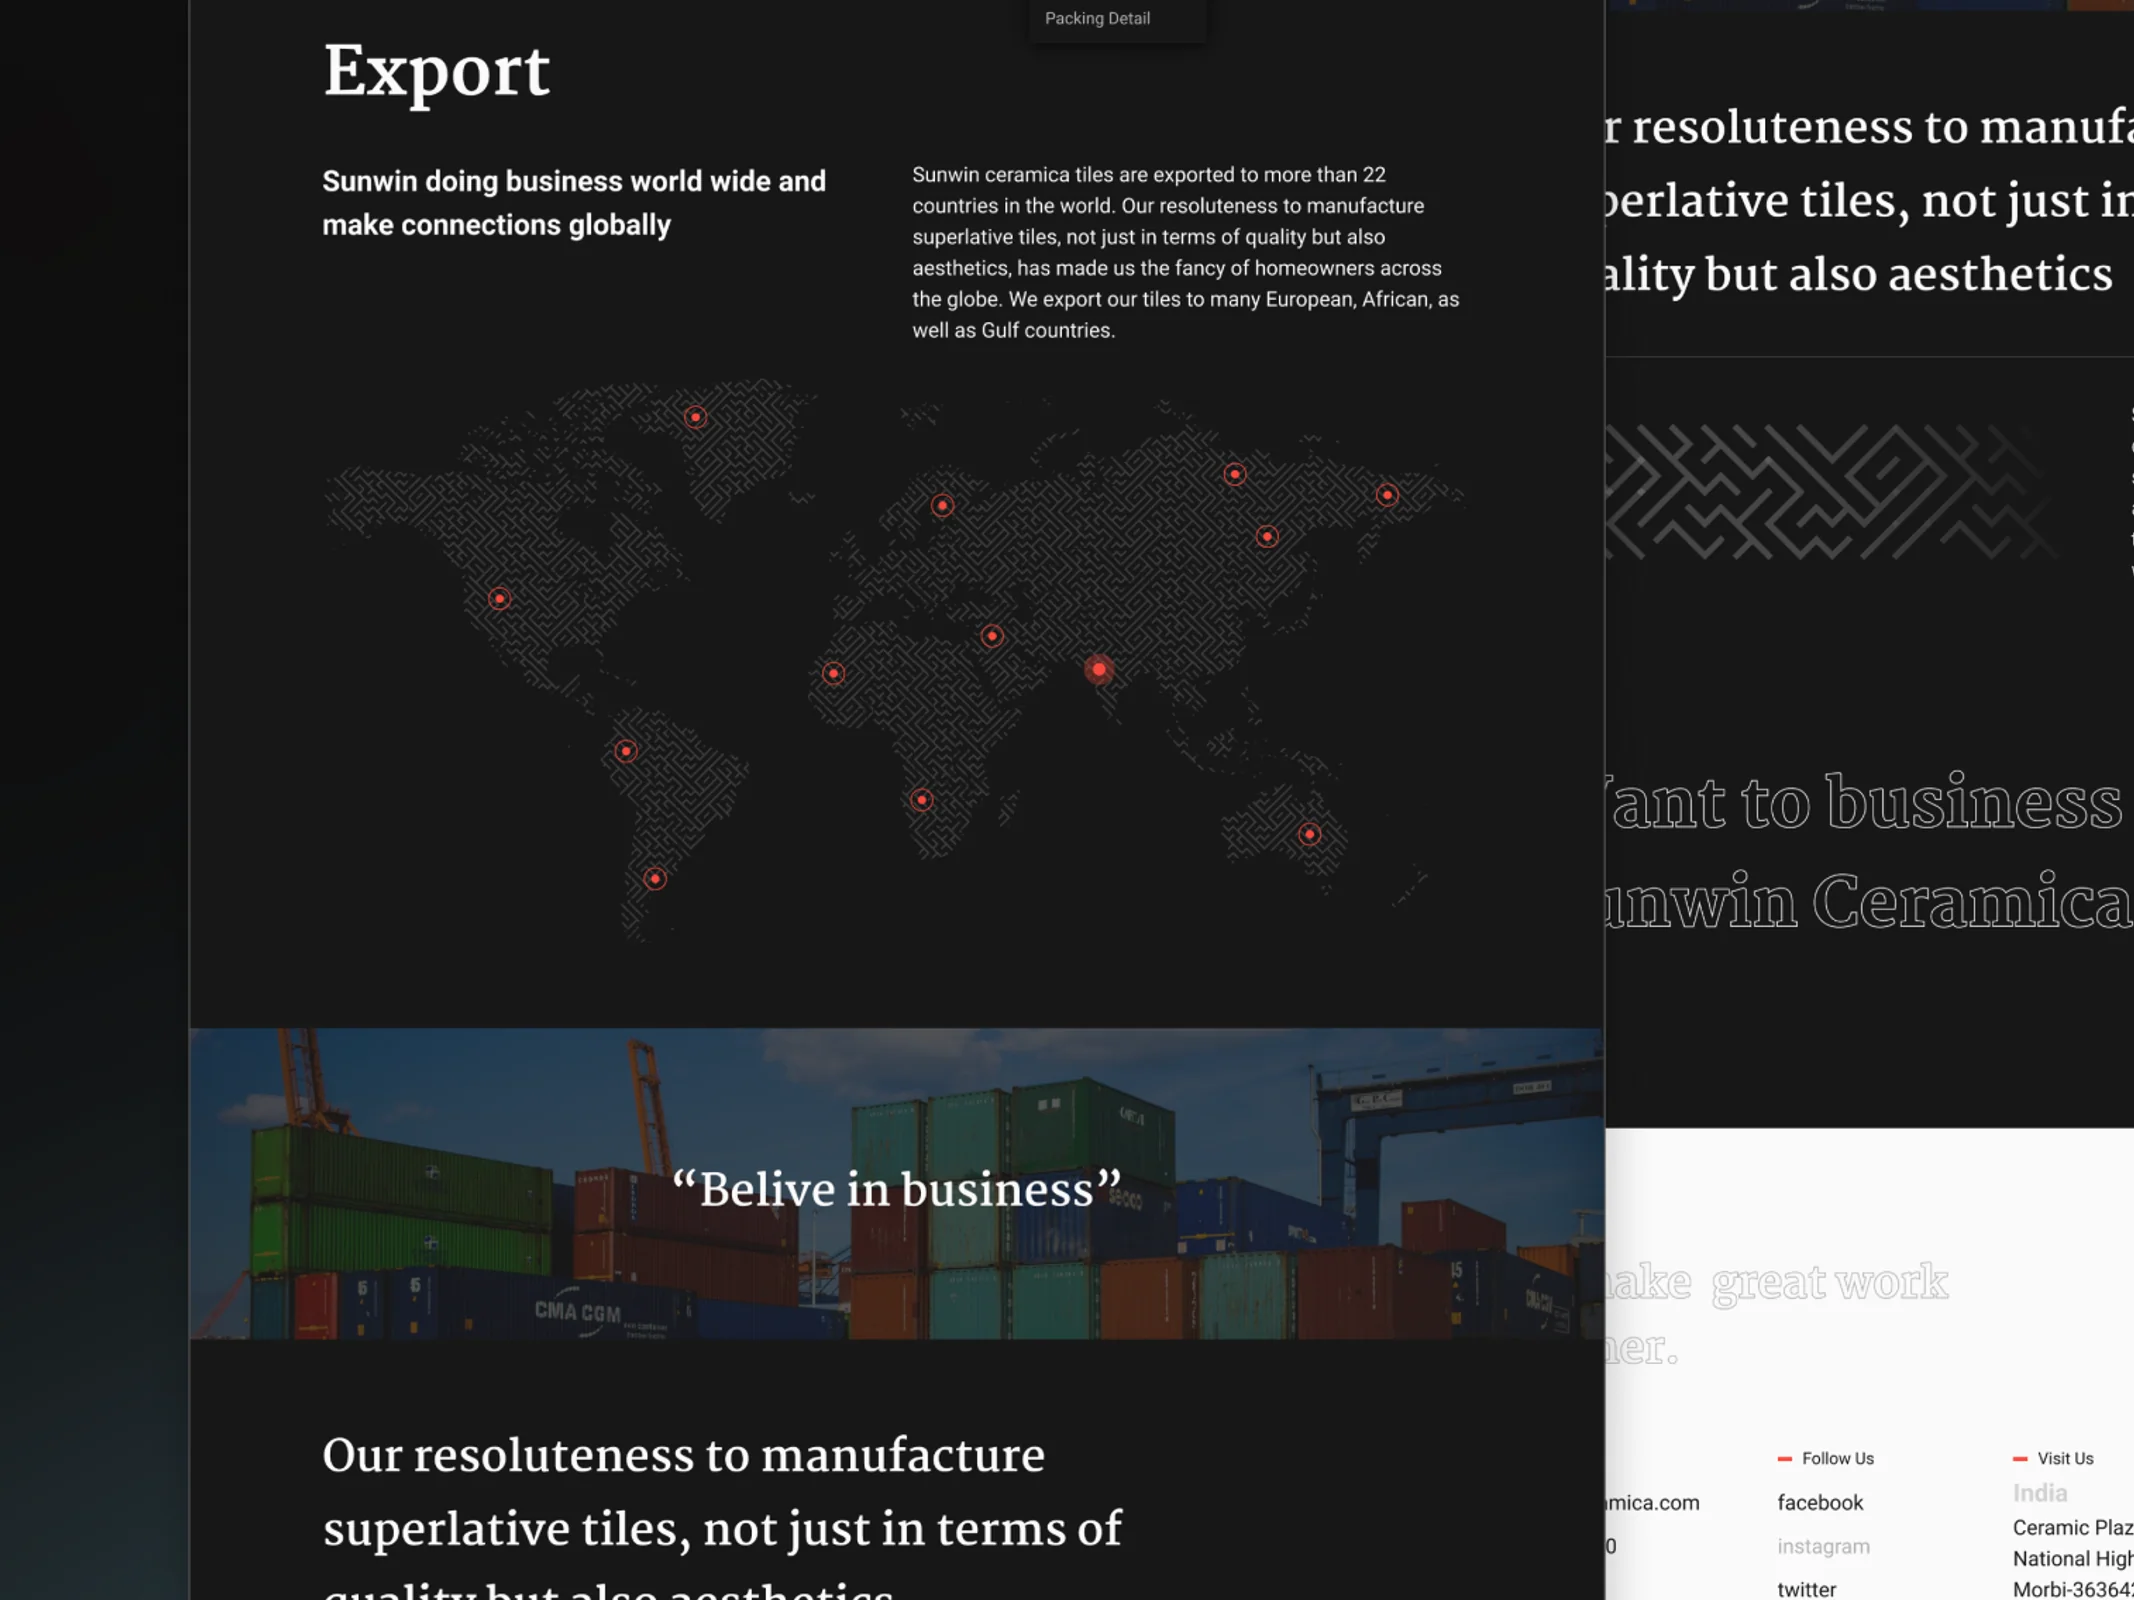Select the Greenland map marker
The height and width of the screenshot is (1600, 2134).
pyautogui.click(x=695, y=417)
